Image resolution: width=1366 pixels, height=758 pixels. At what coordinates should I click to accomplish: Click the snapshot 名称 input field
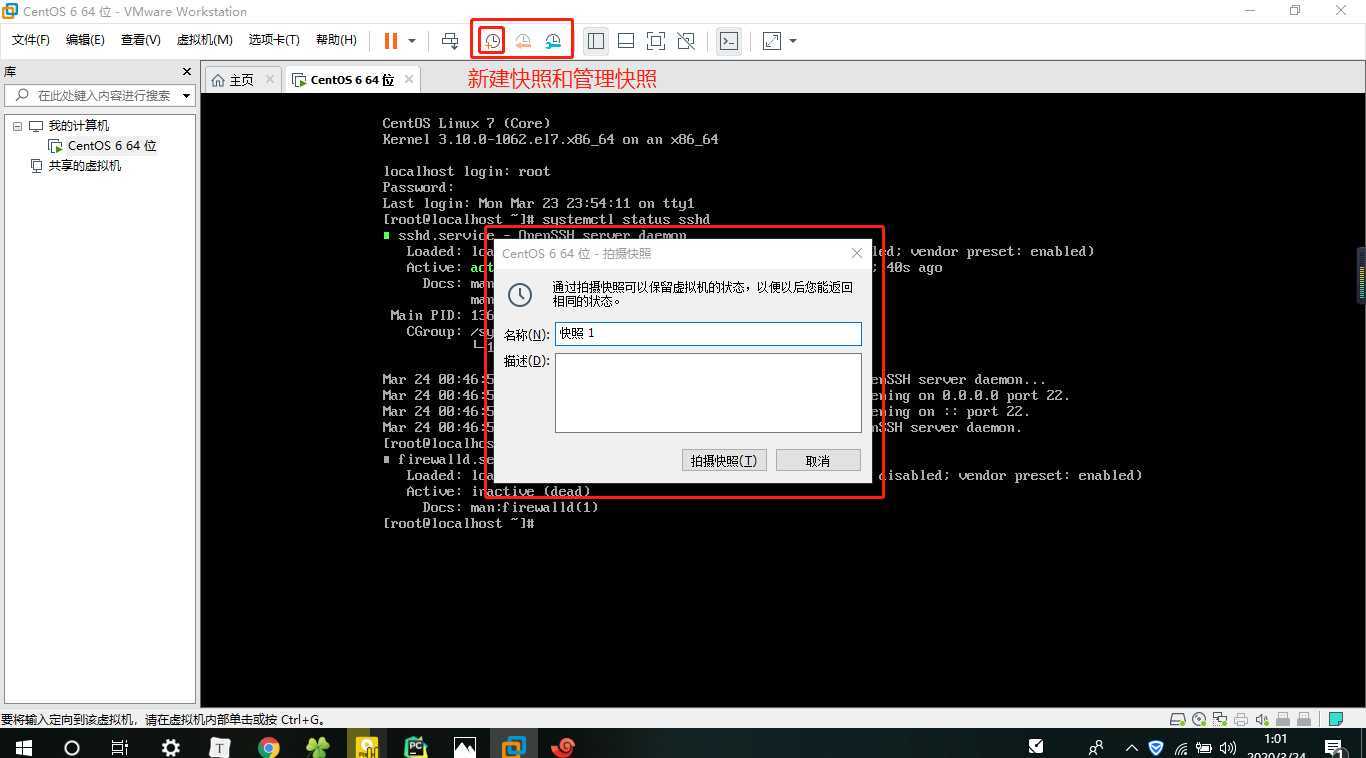pos(708,333)
